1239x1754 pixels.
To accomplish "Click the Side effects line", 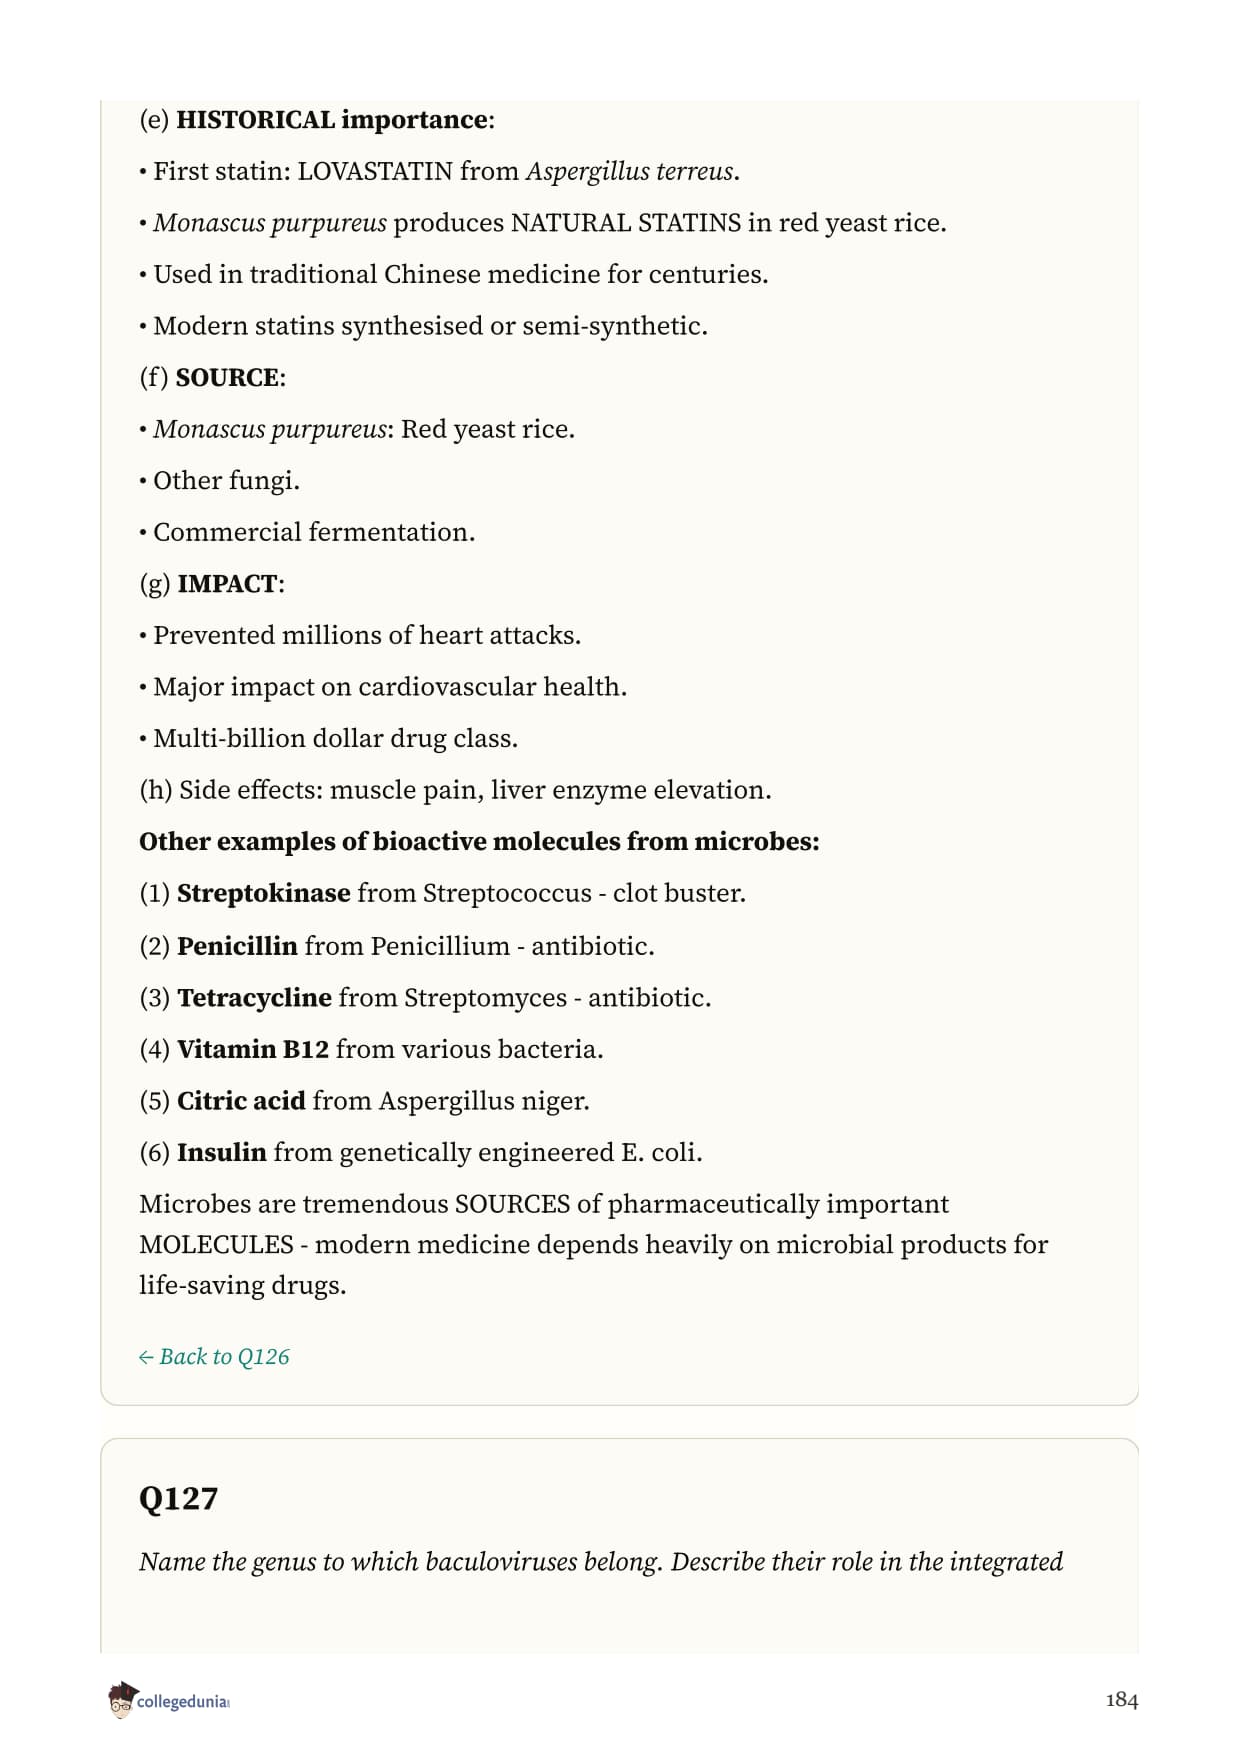I will click(x=455, y=790).
